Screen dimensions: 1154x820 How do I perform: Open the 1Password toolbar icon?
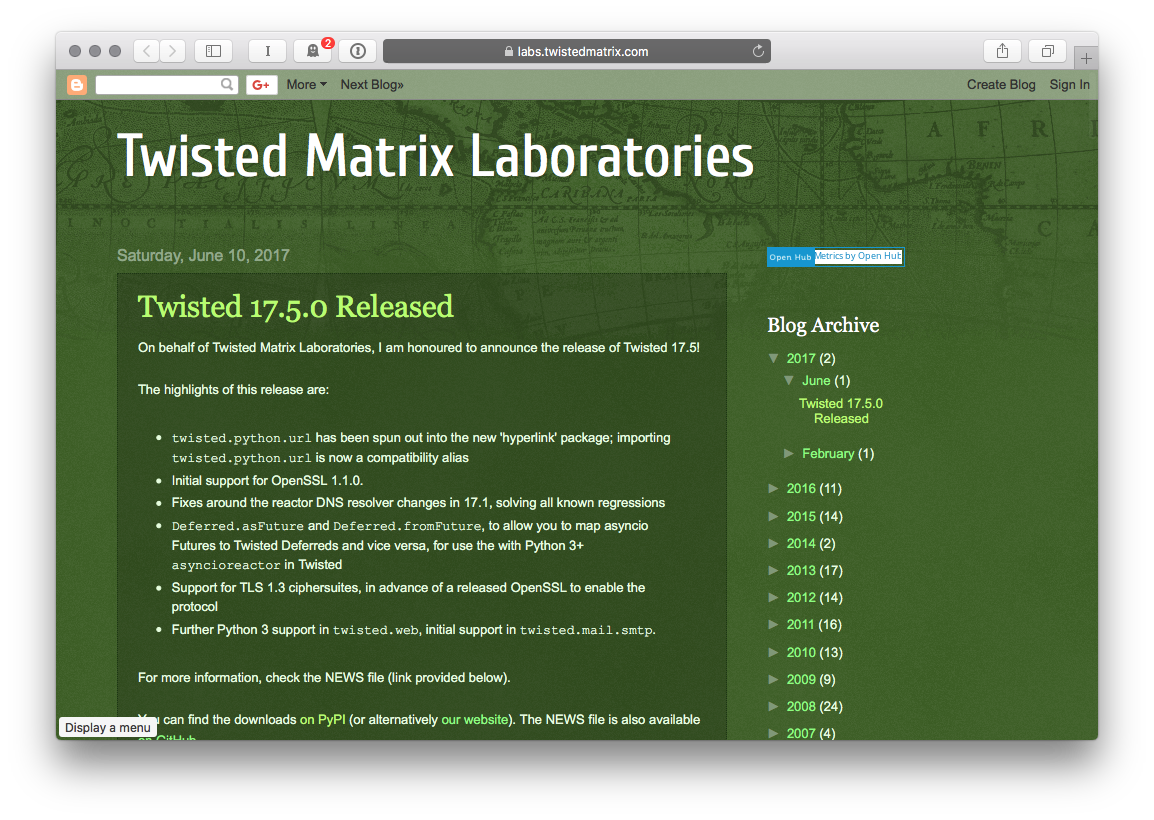click(x=358, y=51)
